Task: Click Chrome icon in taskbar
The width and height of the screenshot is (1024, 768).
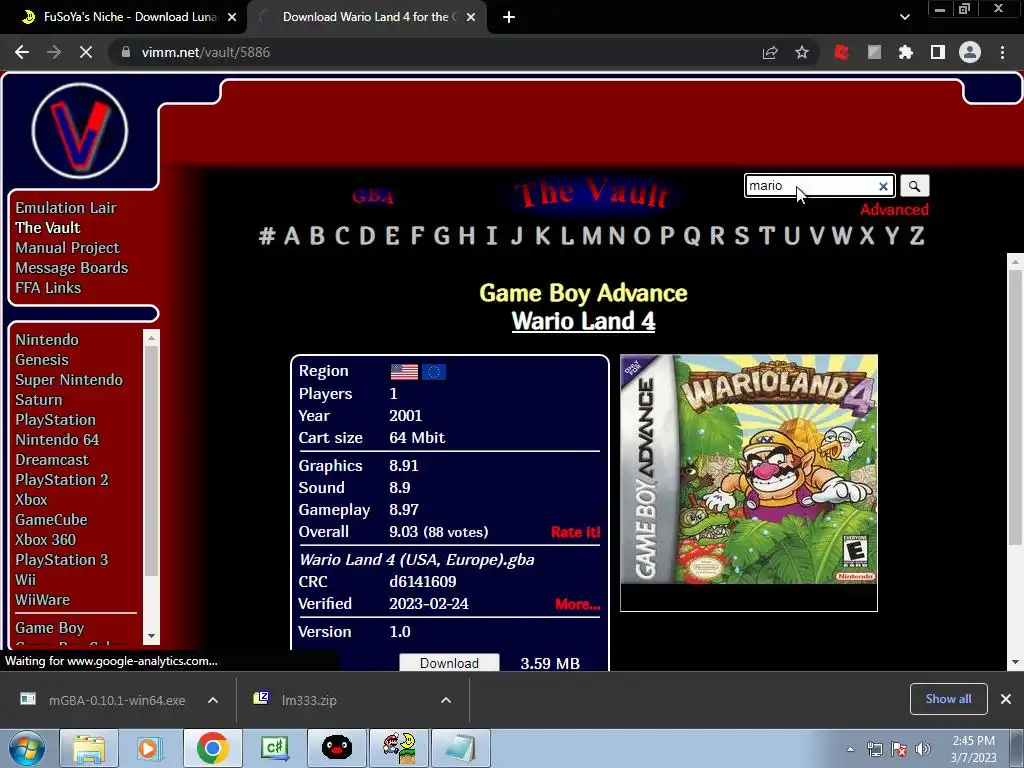Action: click(212, 748)
